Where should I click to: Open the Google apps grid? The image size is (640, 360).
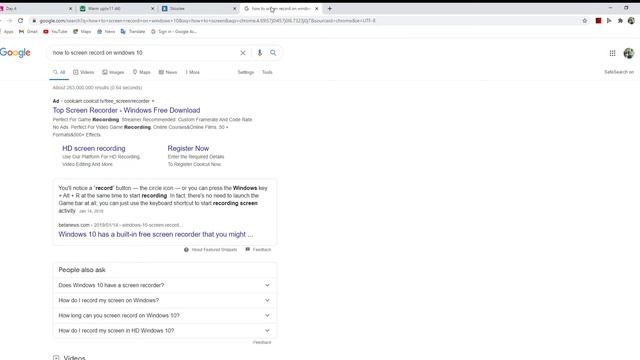coord(612,53)
